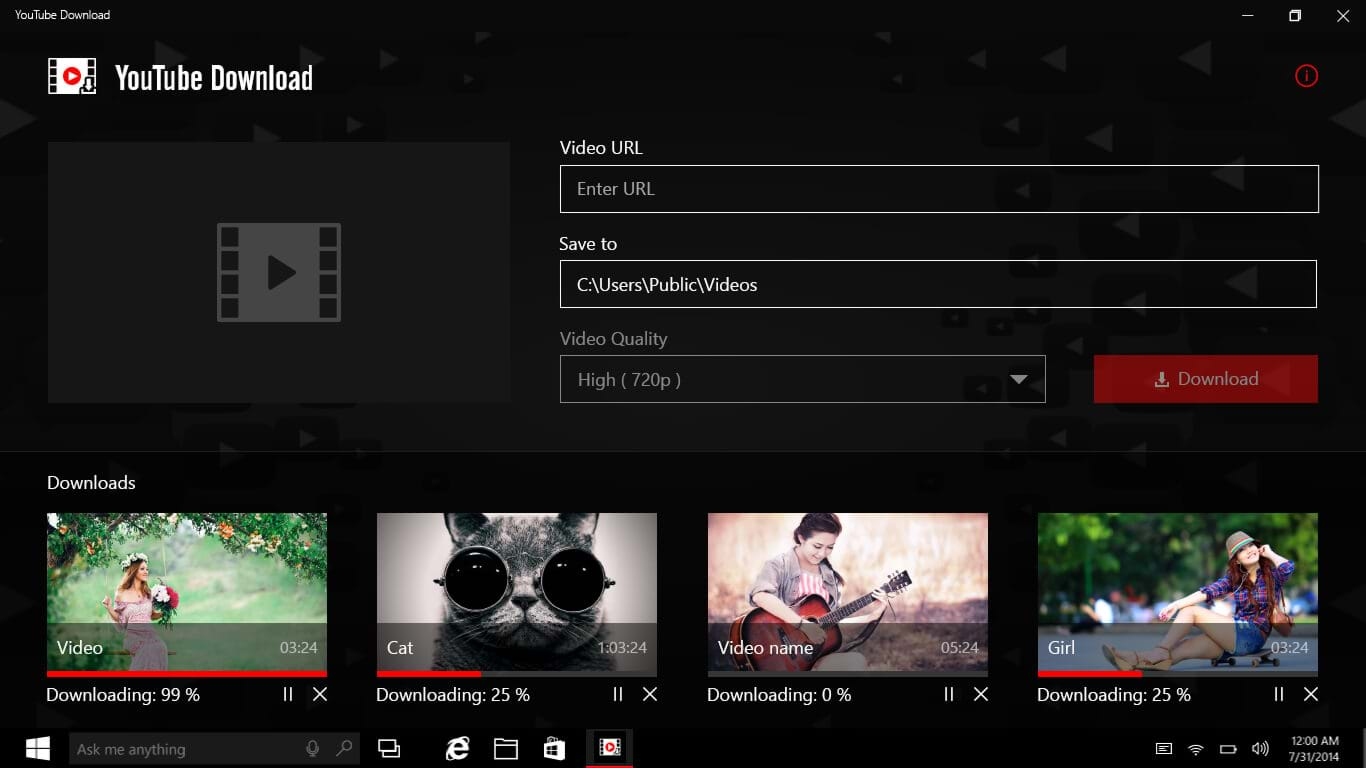The image size is (1366, 768).
Task: Click the magnifier icon in taskbar search
Action: 344,749
